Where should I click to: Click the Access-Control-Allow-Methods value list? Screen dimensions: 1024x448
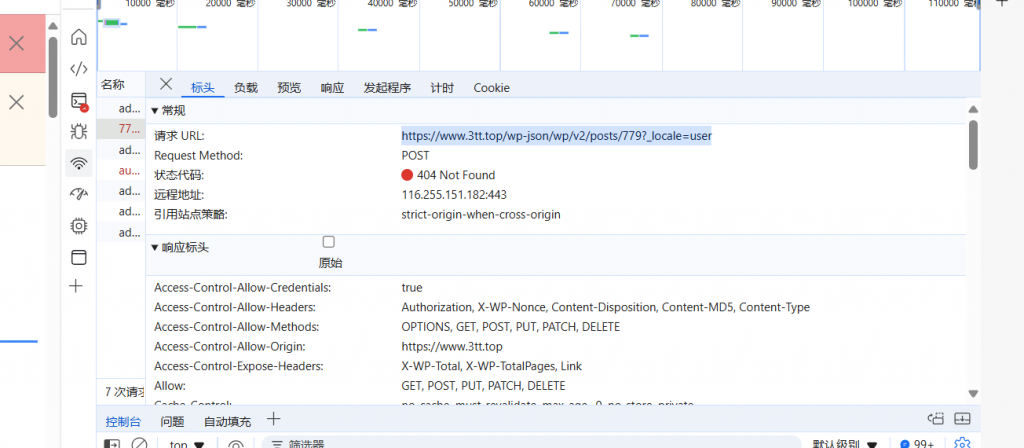511,327
